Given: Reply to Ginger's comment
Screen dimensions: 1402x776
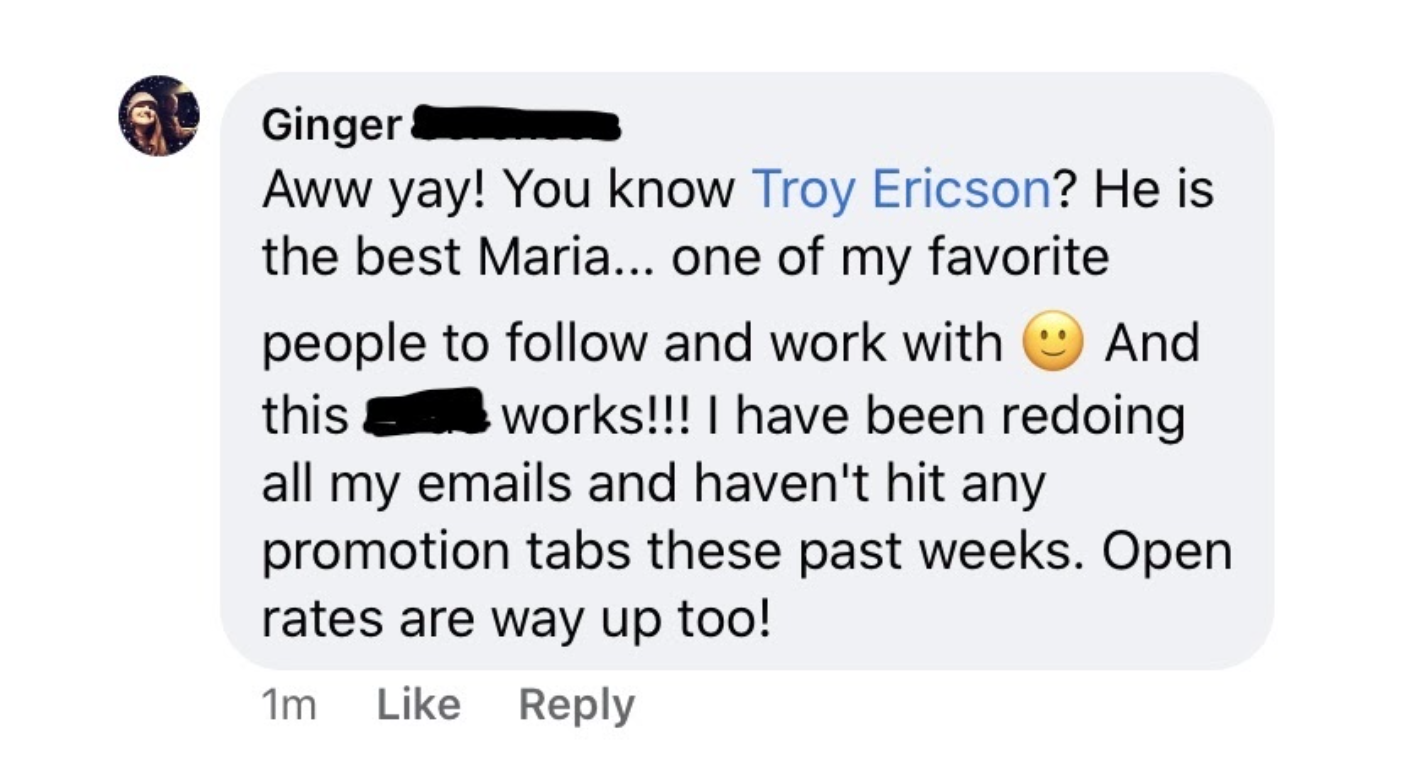Looking at the screenshot, I should [x=576, y=705].
